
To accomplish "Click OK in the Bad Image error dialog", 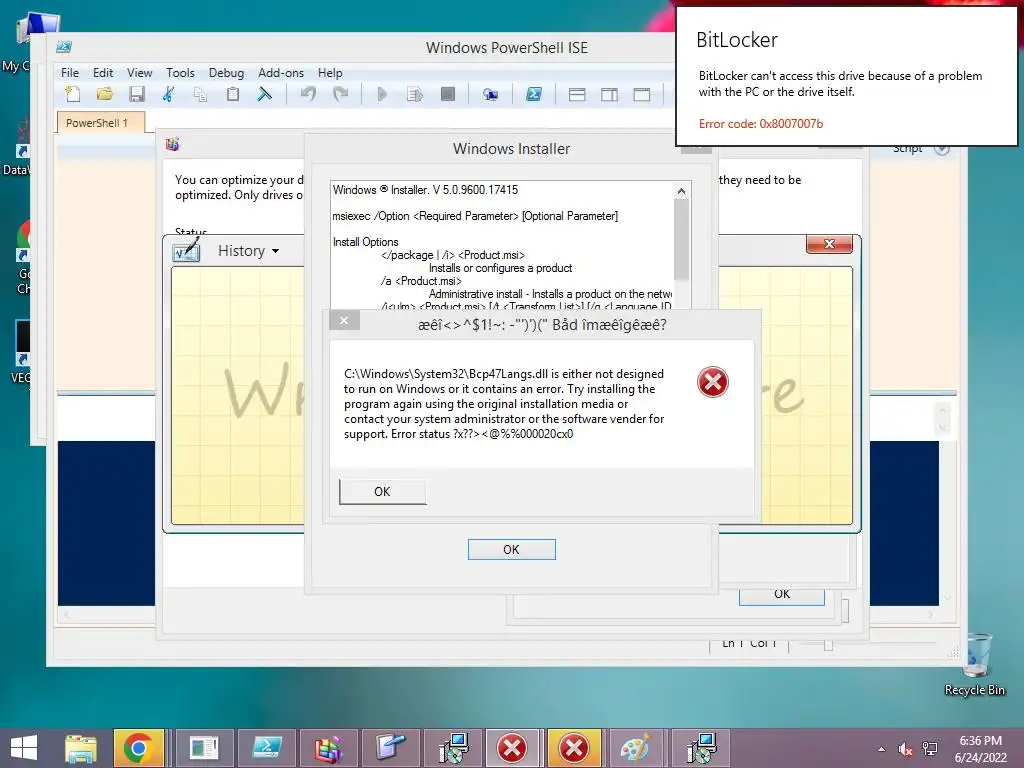I will [x=382, y=492].
